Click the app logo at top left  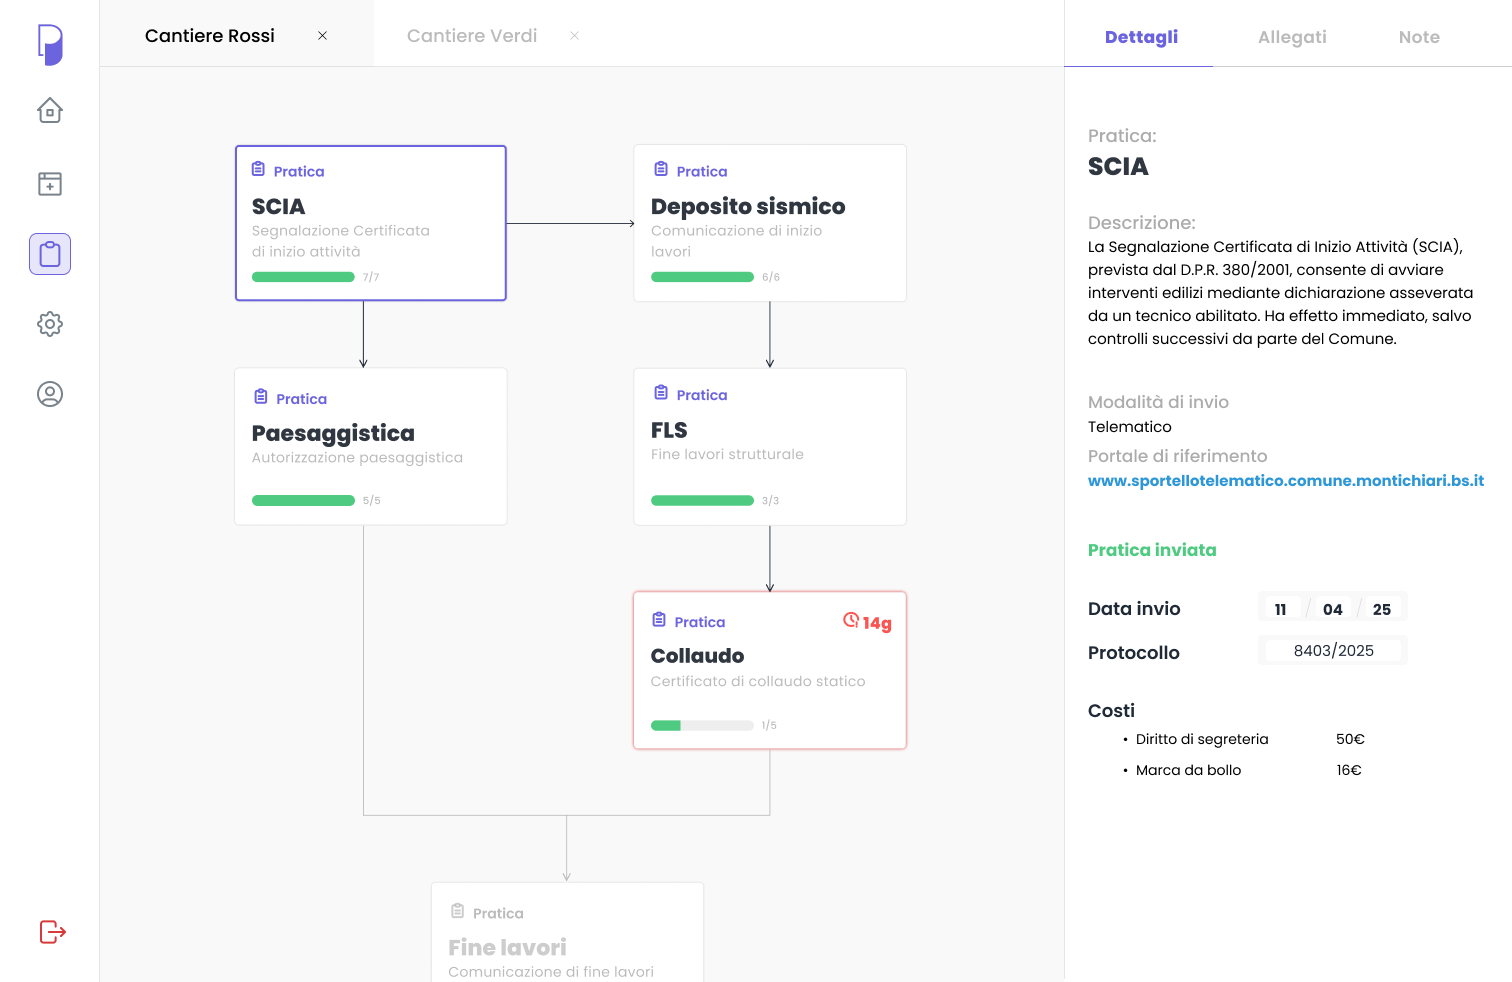(50, 45)
